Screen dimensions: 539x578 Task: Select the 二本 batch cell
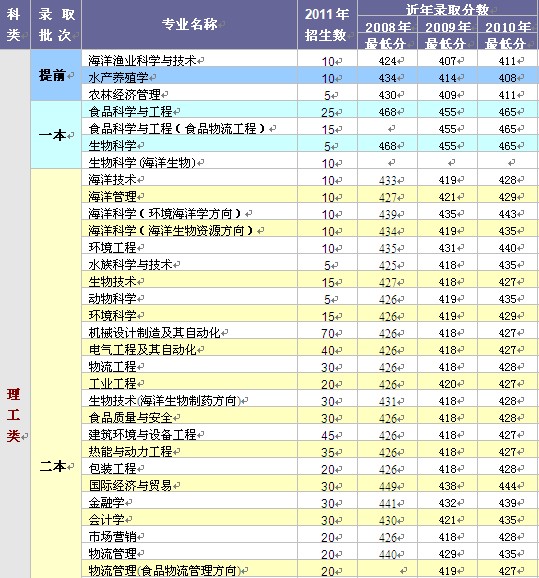point(56,466)
